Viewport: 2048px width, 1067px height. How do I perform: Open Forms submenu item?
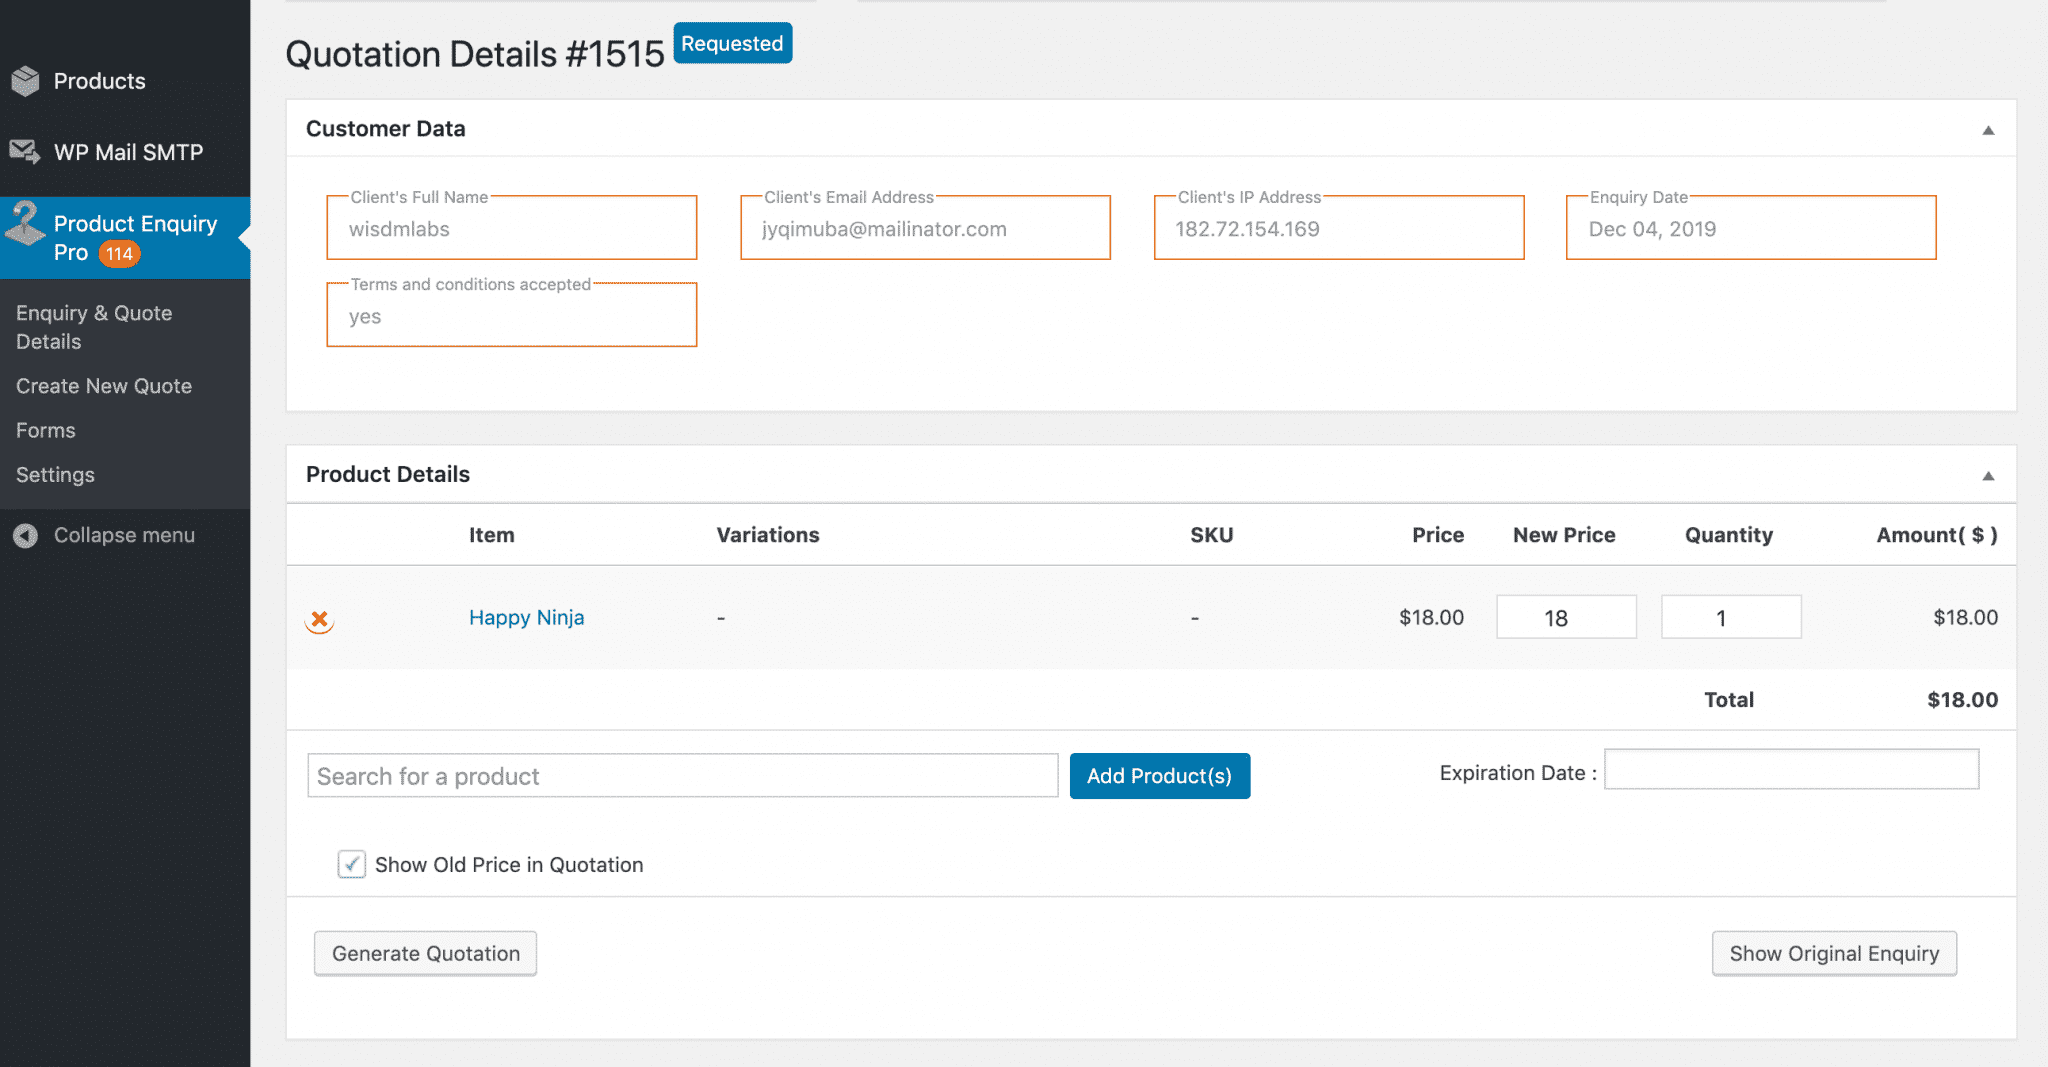pyautogui.click(x=46, y=430)
